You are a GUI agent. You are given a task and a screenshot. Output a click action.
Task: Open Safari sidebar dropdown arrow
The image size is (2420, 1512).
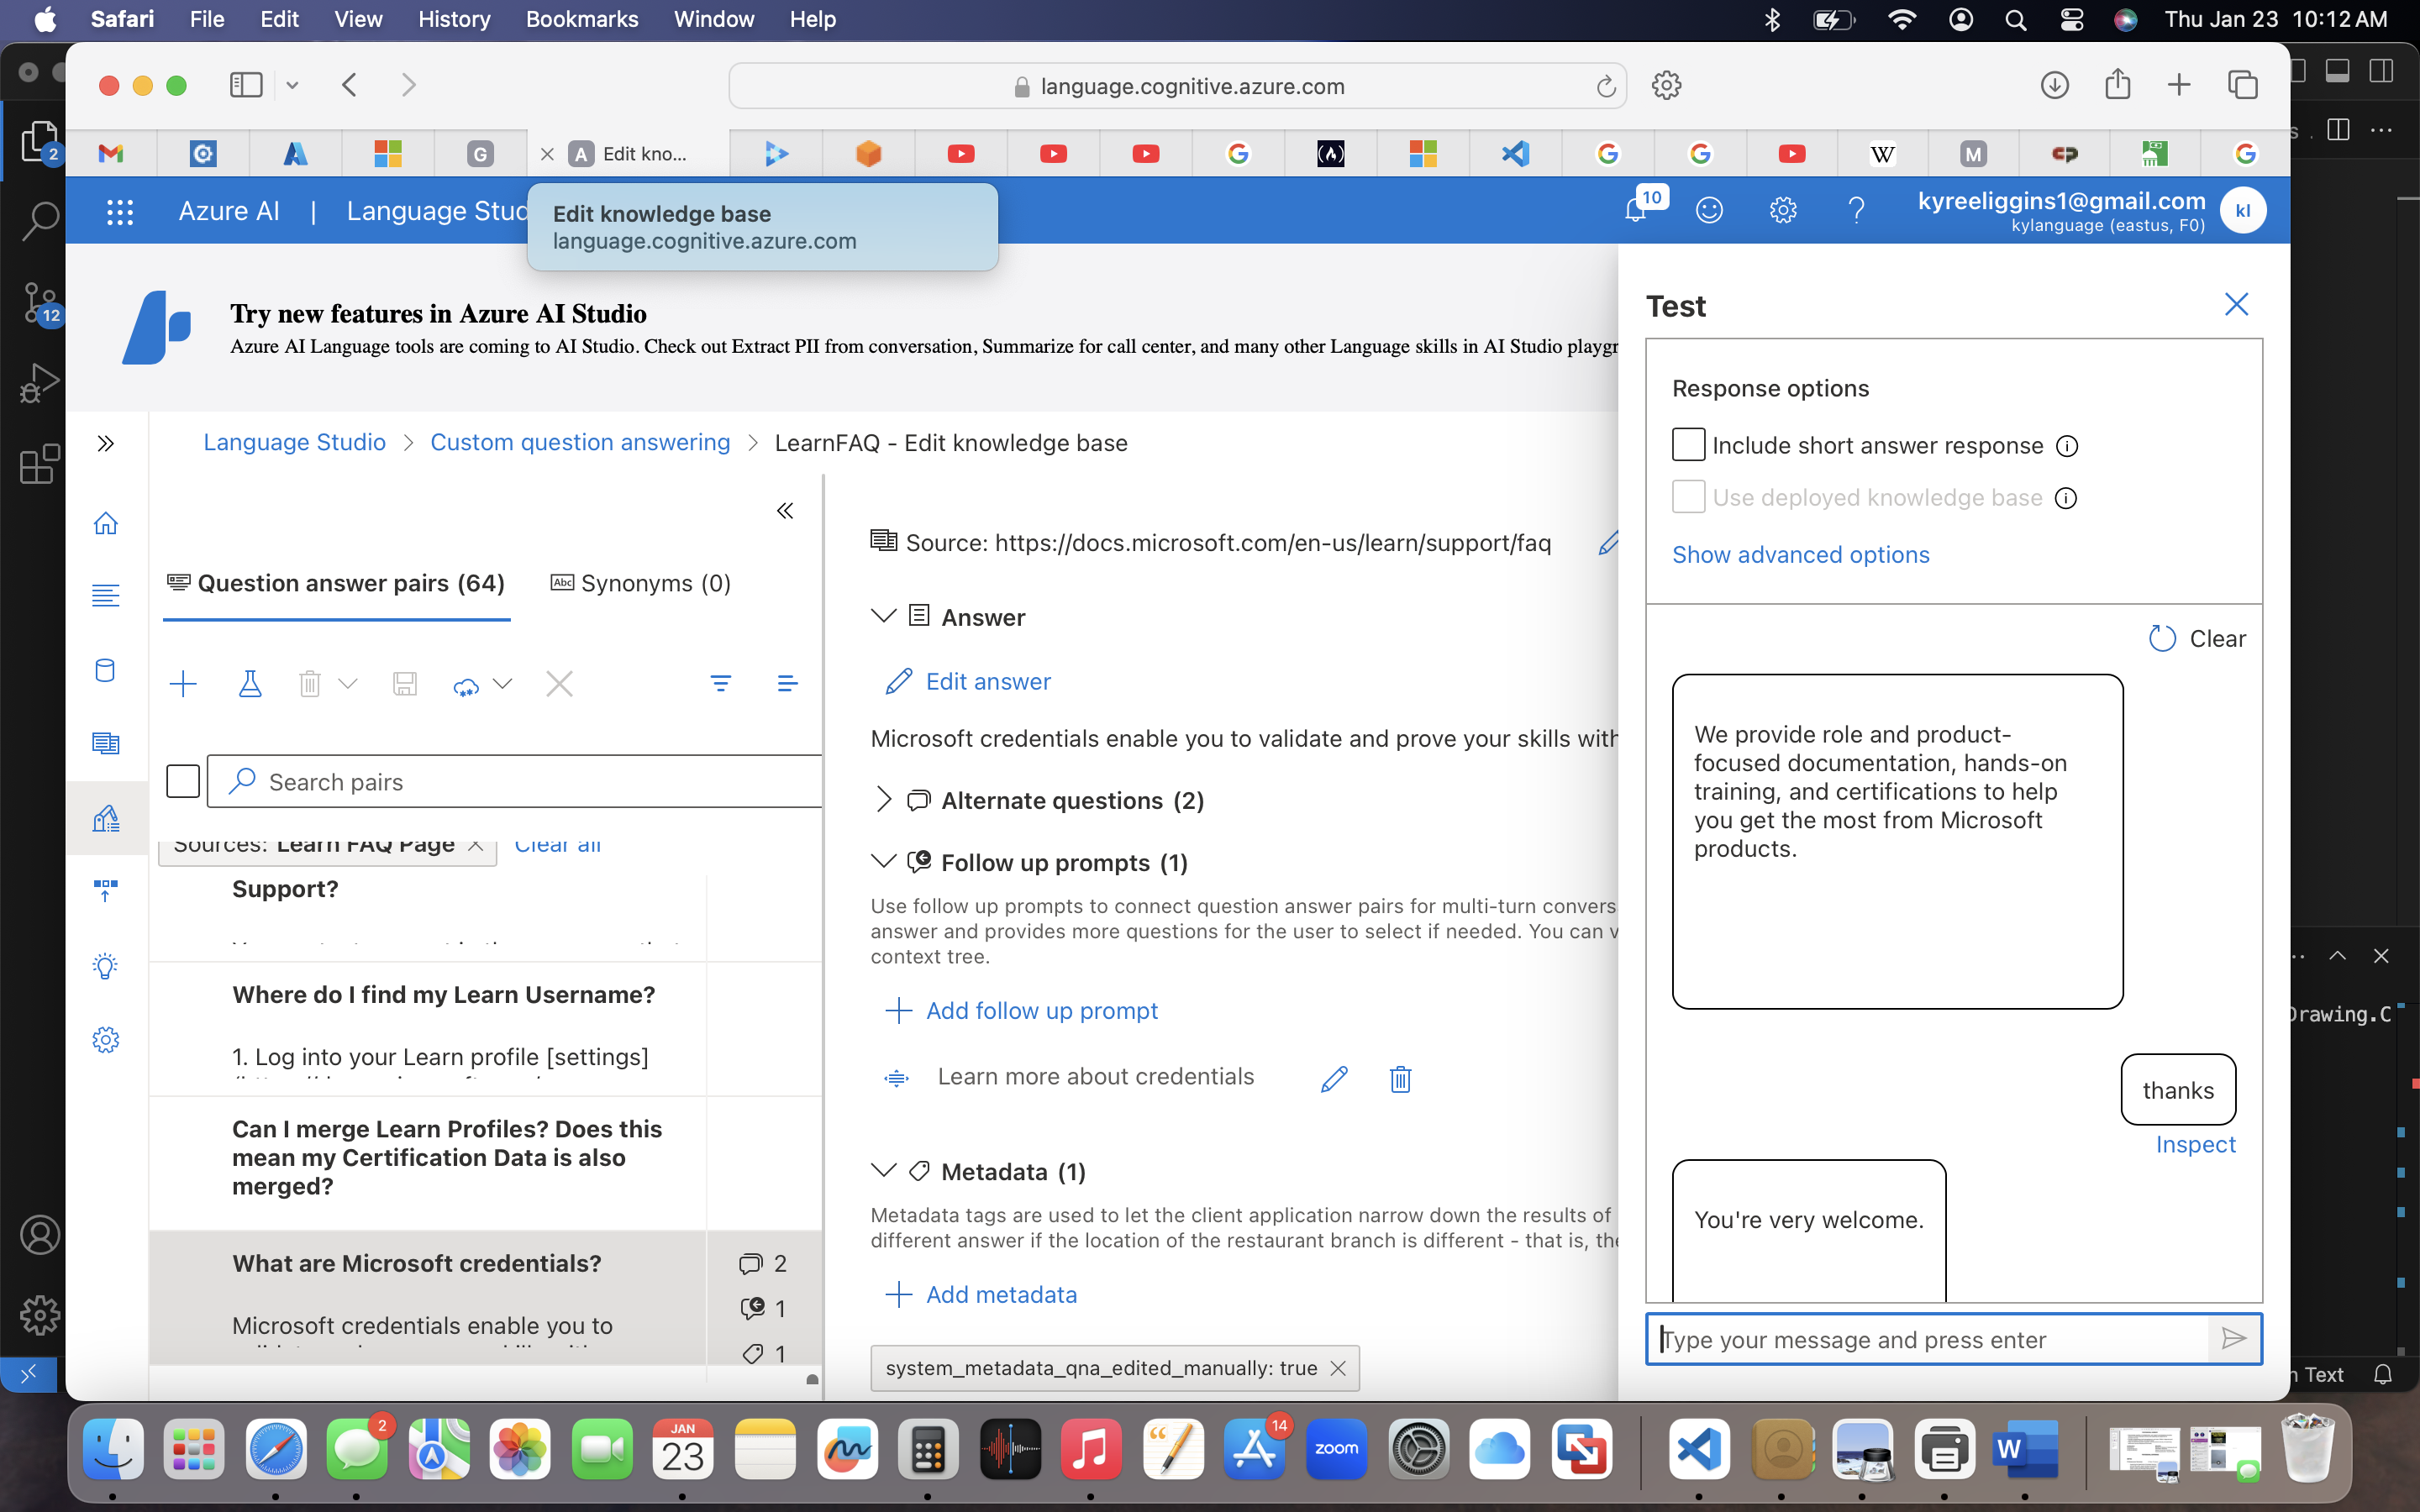pyautogui.click(x=292, y=86)
